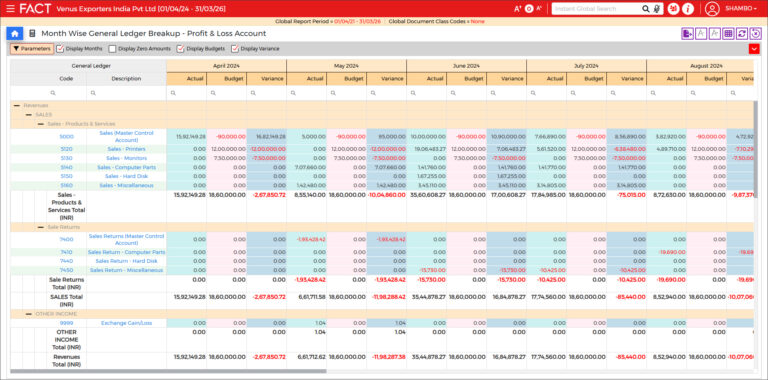Click the info icon in header

point(688,9)
